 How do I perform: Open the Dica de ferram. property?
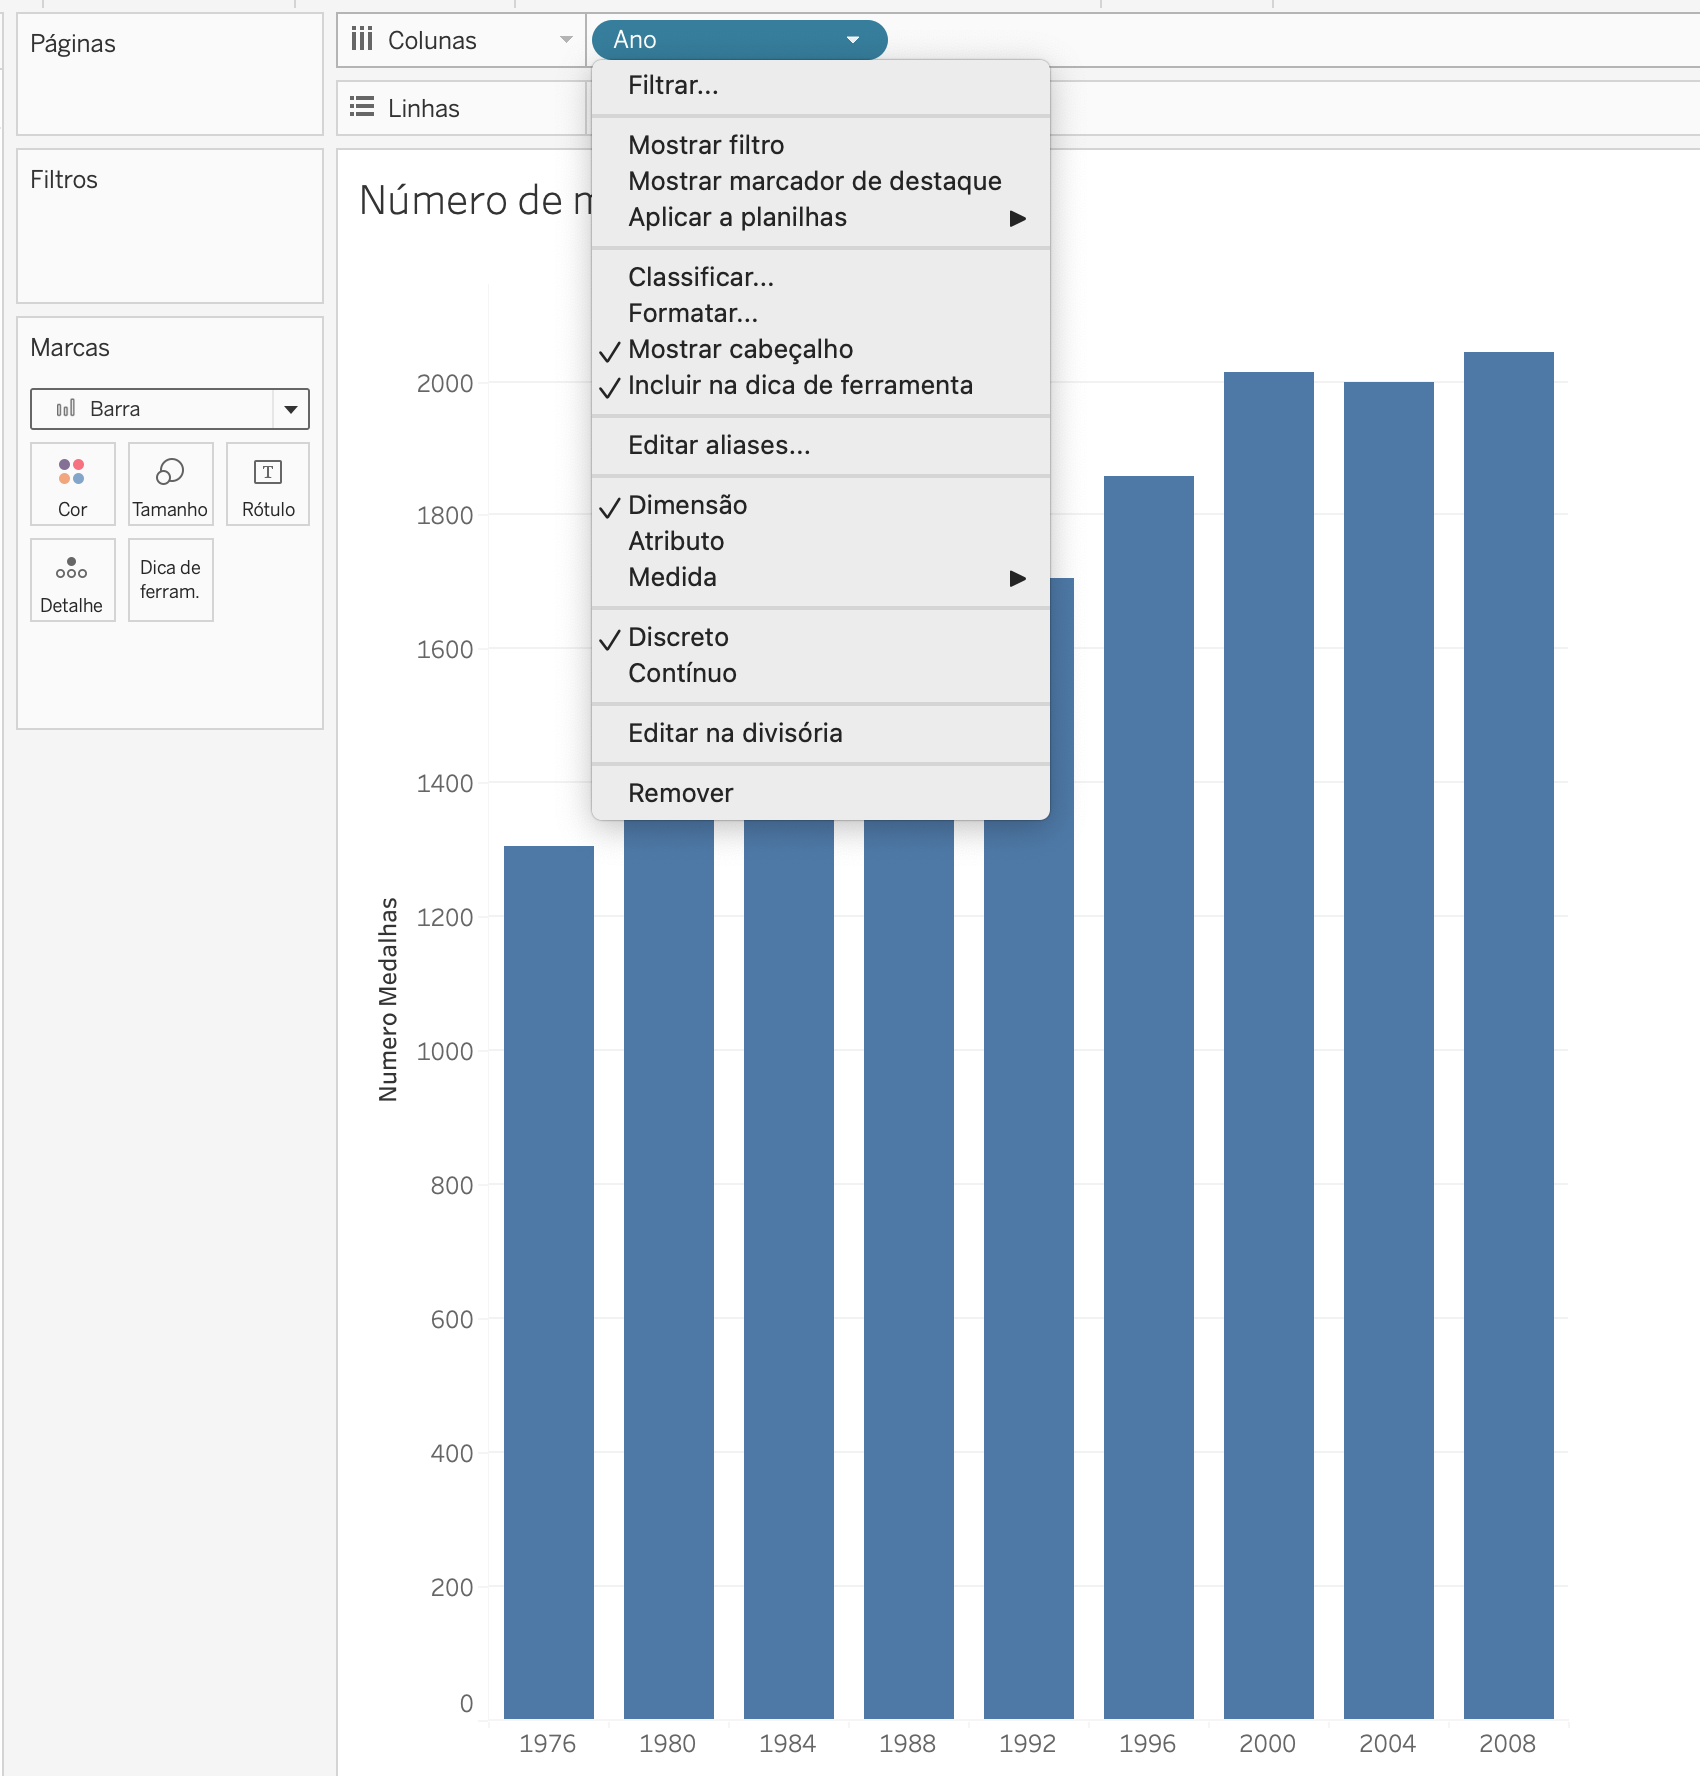(x=169, y=580)
